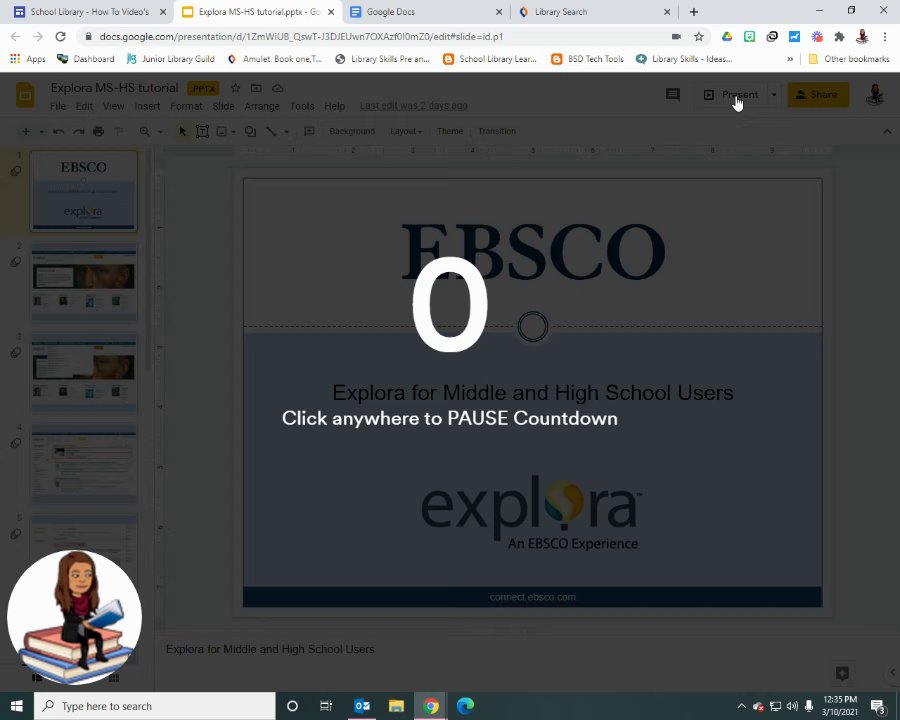Click the Insert image icon
Screen dimensions: 900x720
tap(222, 131)
